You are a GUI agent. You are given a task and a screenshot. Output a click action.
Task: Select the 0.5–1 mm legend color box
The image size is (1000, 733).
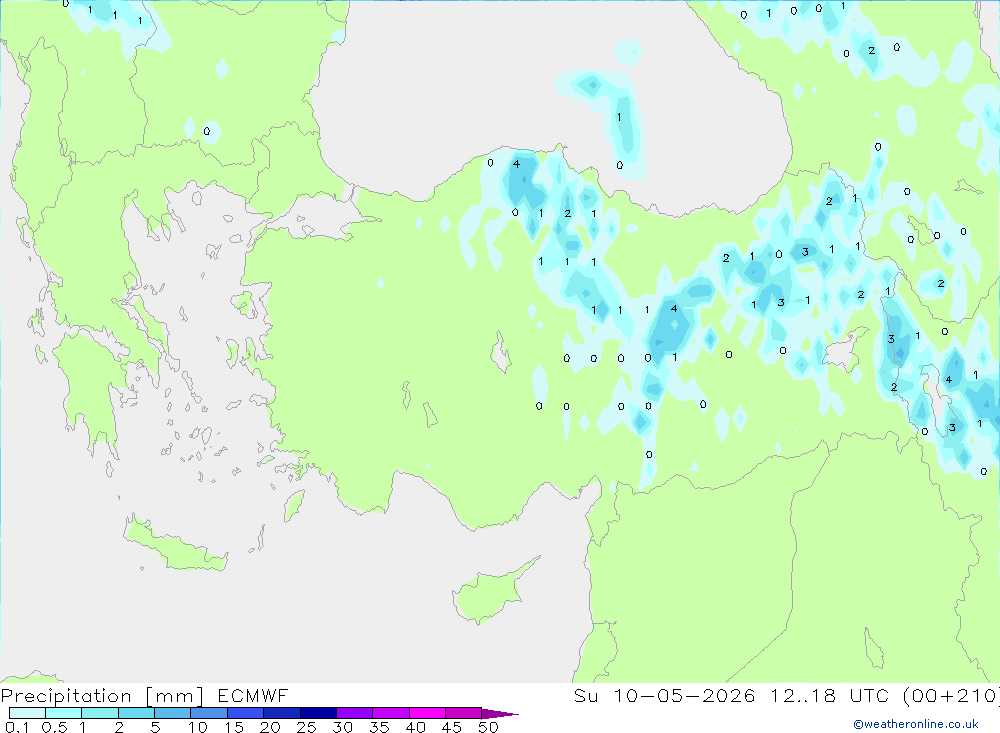(64, 713)
